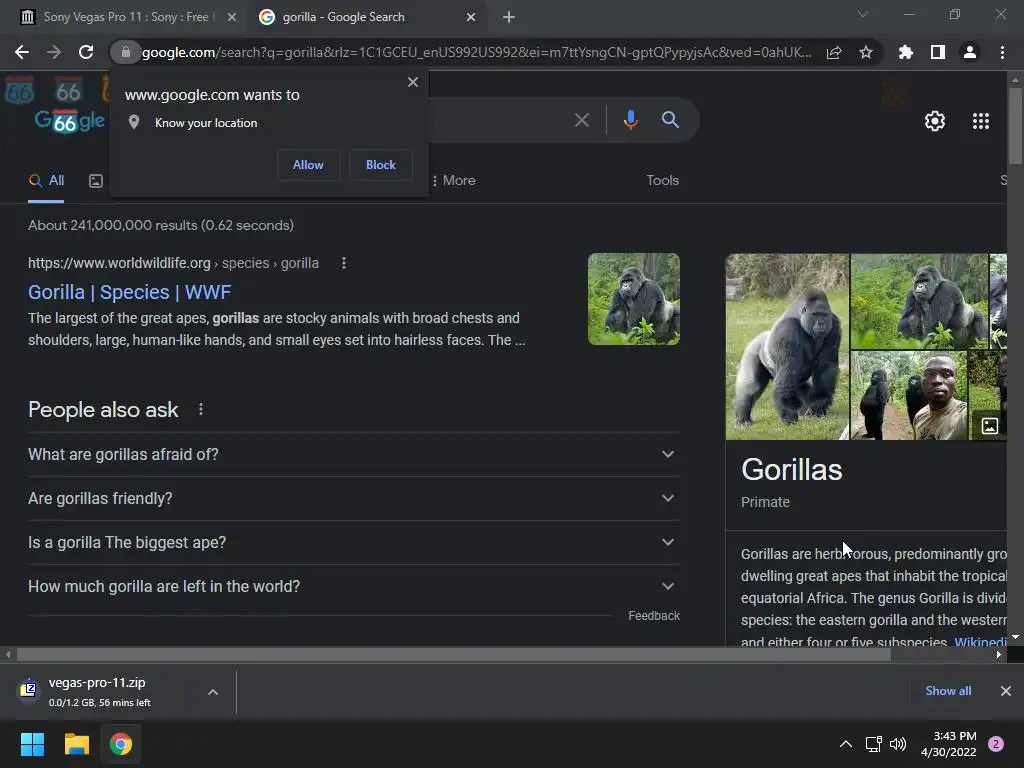
Task: Open the vegas-pro-11.zip download options arrow
Action: click(x=213, y=692)
